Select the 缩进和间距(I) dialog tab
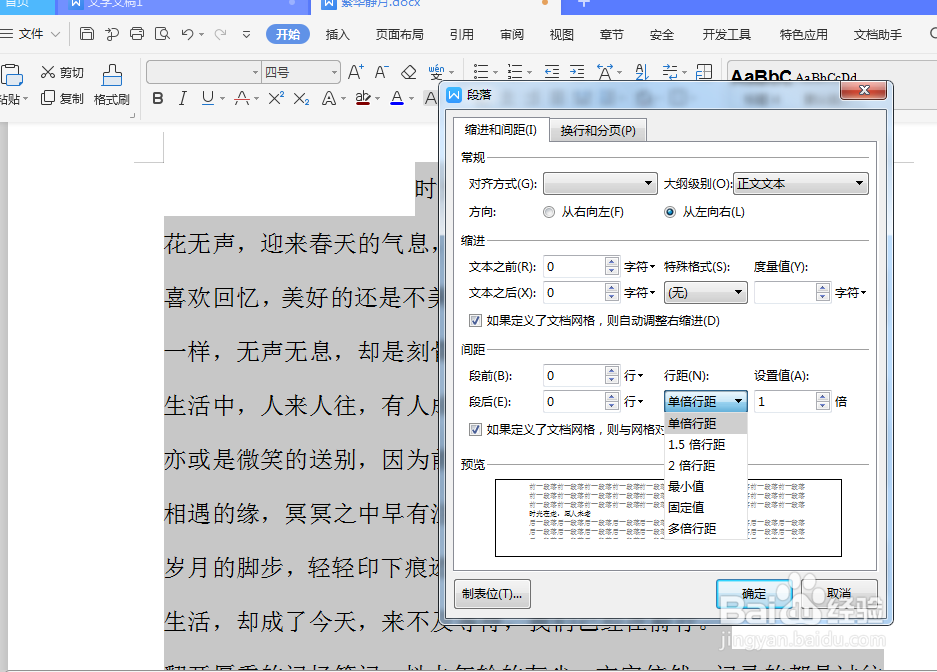This screenshot has height=672, width=937. (501, 130)
